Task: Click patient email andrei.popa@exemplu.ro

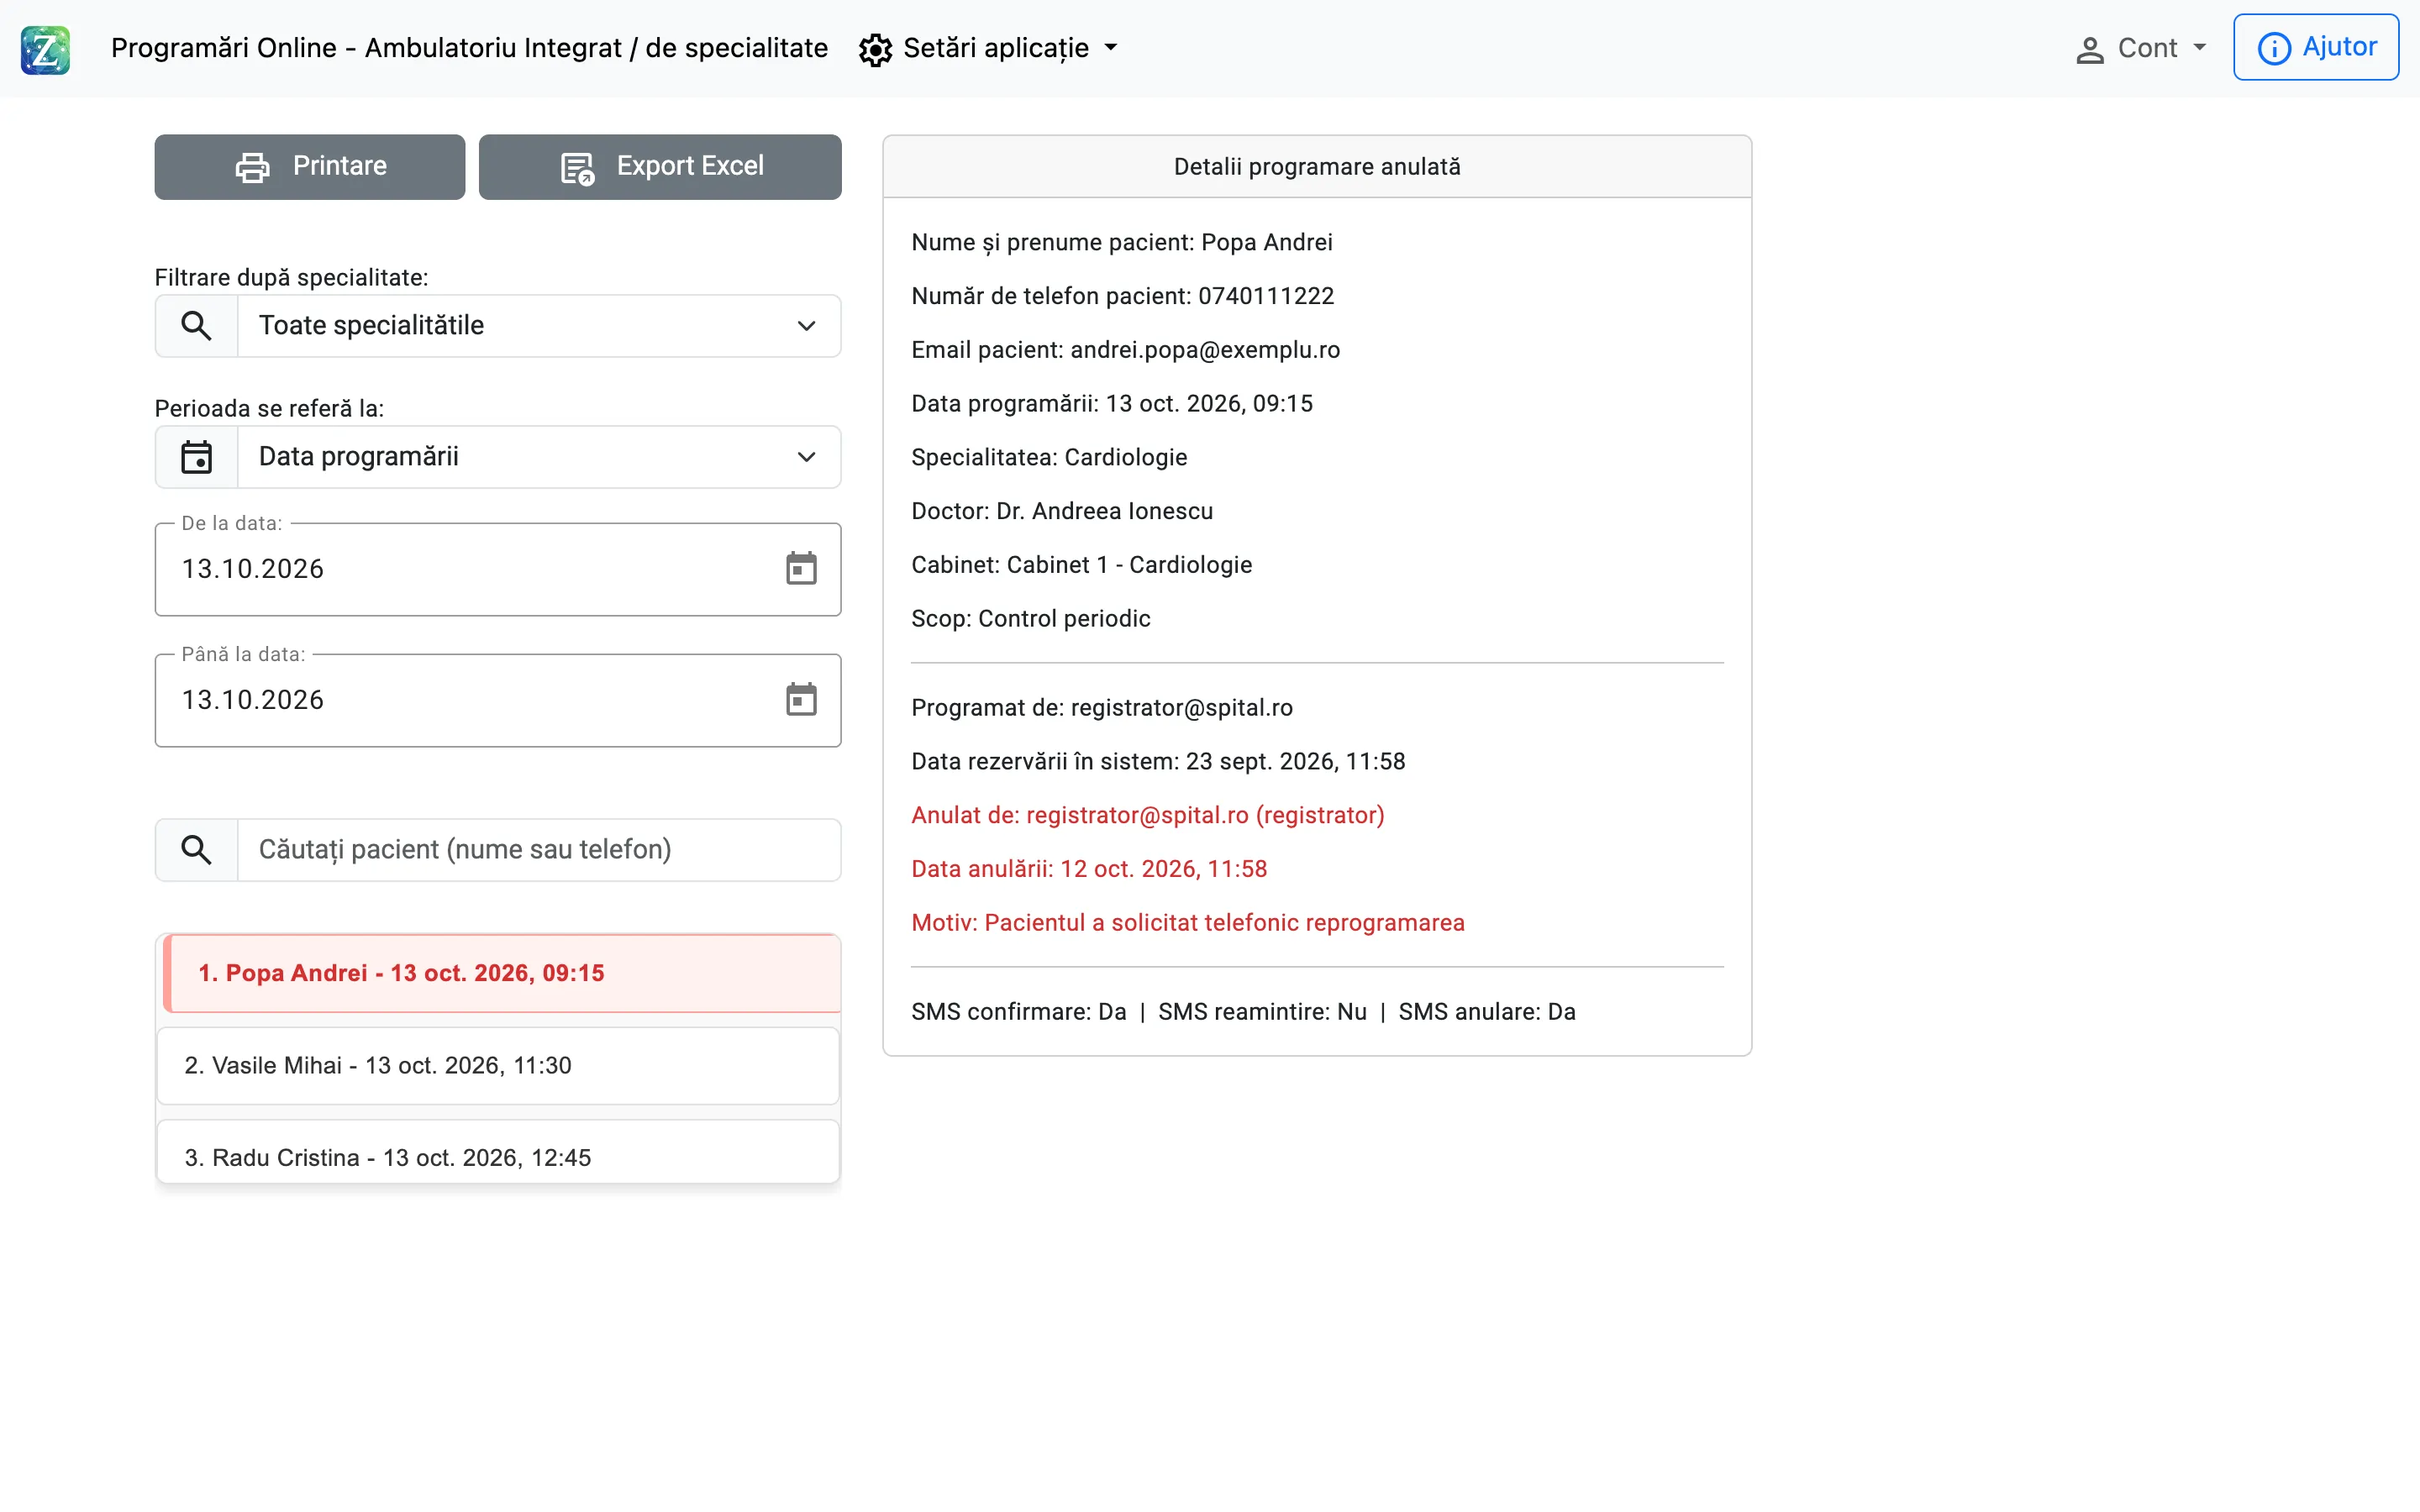Action: coord(1205,350)
